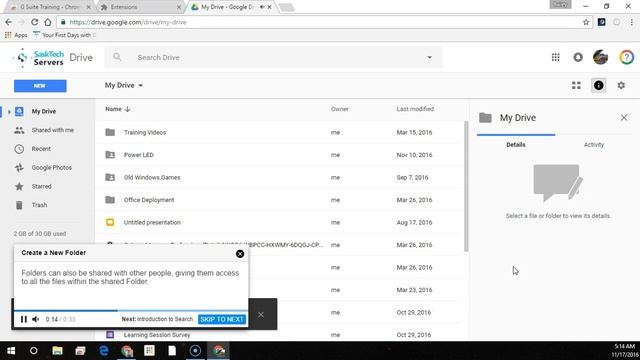Viewport: 640px width, 360px height.
Task: Open File Explorer from taskbar
Action: (57, 351)
